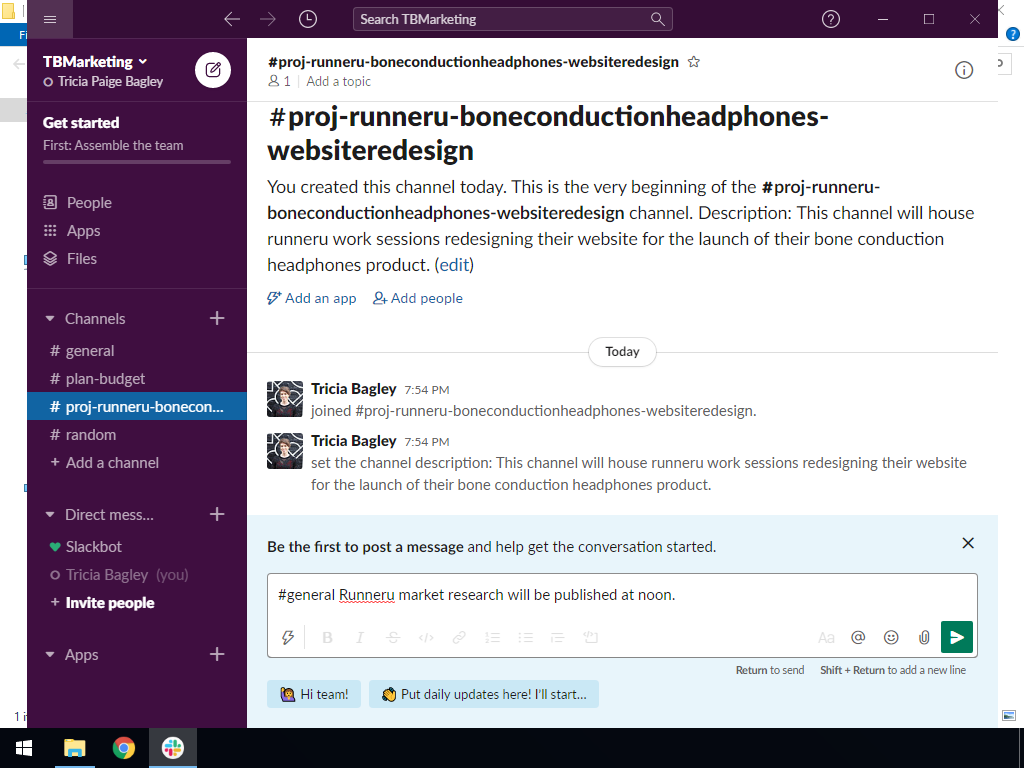This screenshot has height=768, width=1024.
Task: Dismiss the first-message banner with X
Action: pos(968,543)
